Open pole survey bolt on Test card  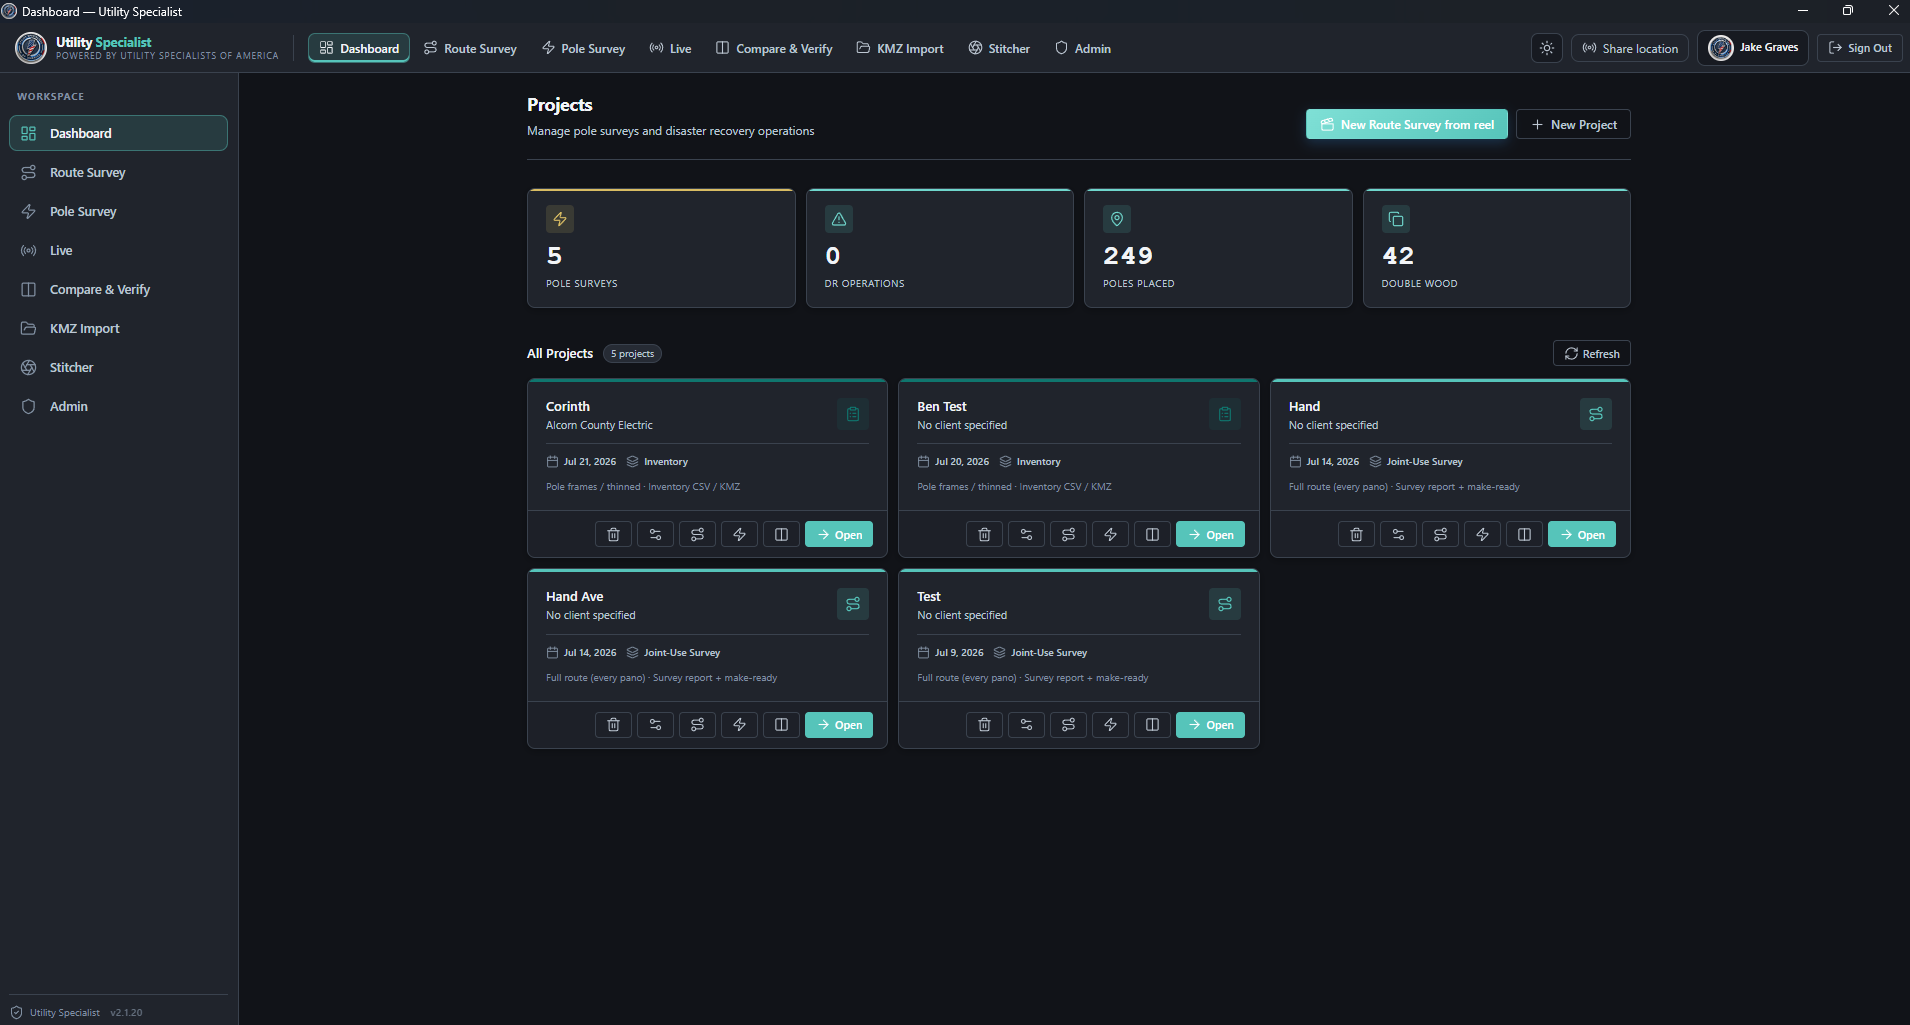click(1110, 725)
